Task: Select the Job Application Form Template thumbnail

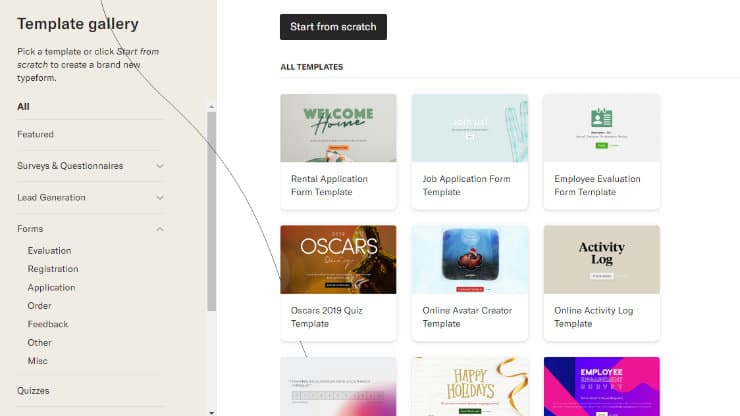Action: coord(469,128)
